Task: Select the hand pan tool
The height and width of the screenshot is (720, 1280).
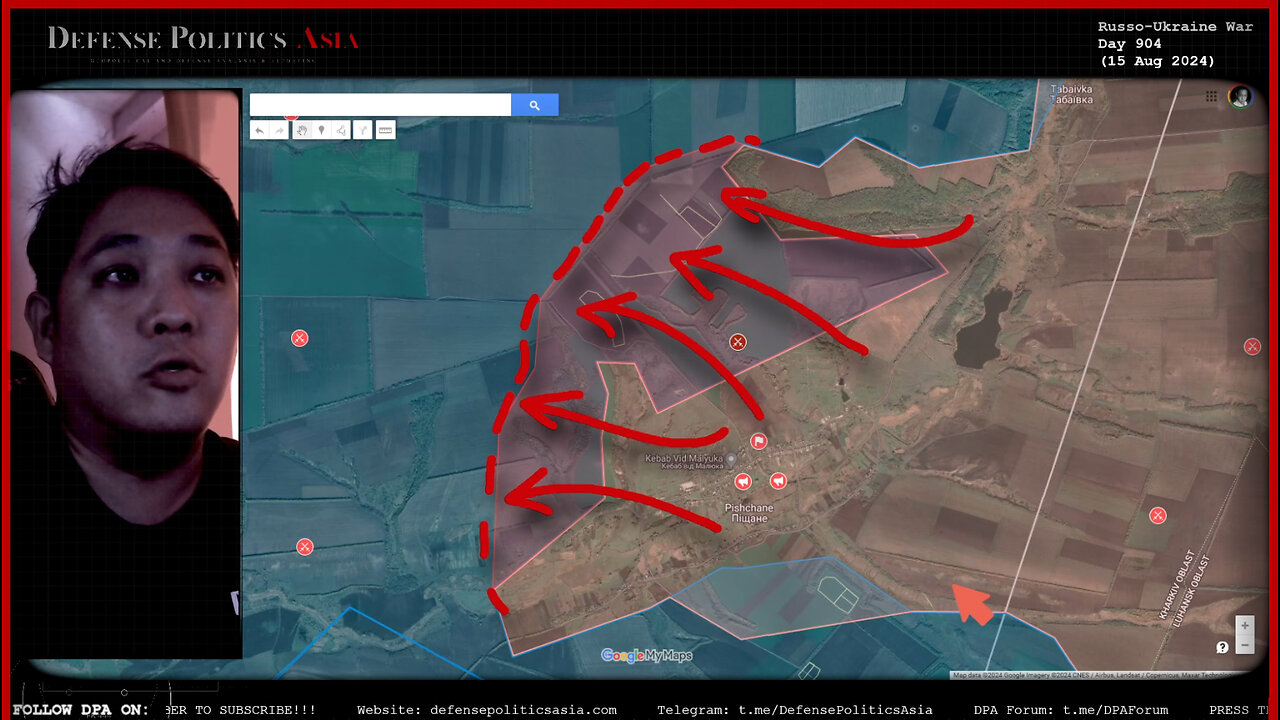Action: (301, 130)
